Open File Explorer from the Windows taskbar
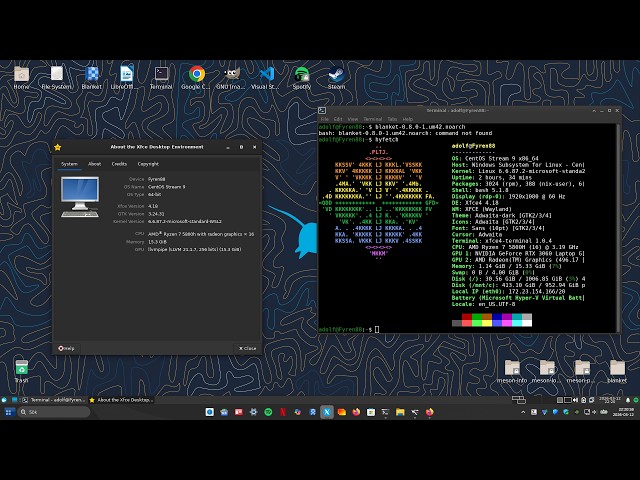Viewport: 640px width, 480px height. click(x=400, y=412)
